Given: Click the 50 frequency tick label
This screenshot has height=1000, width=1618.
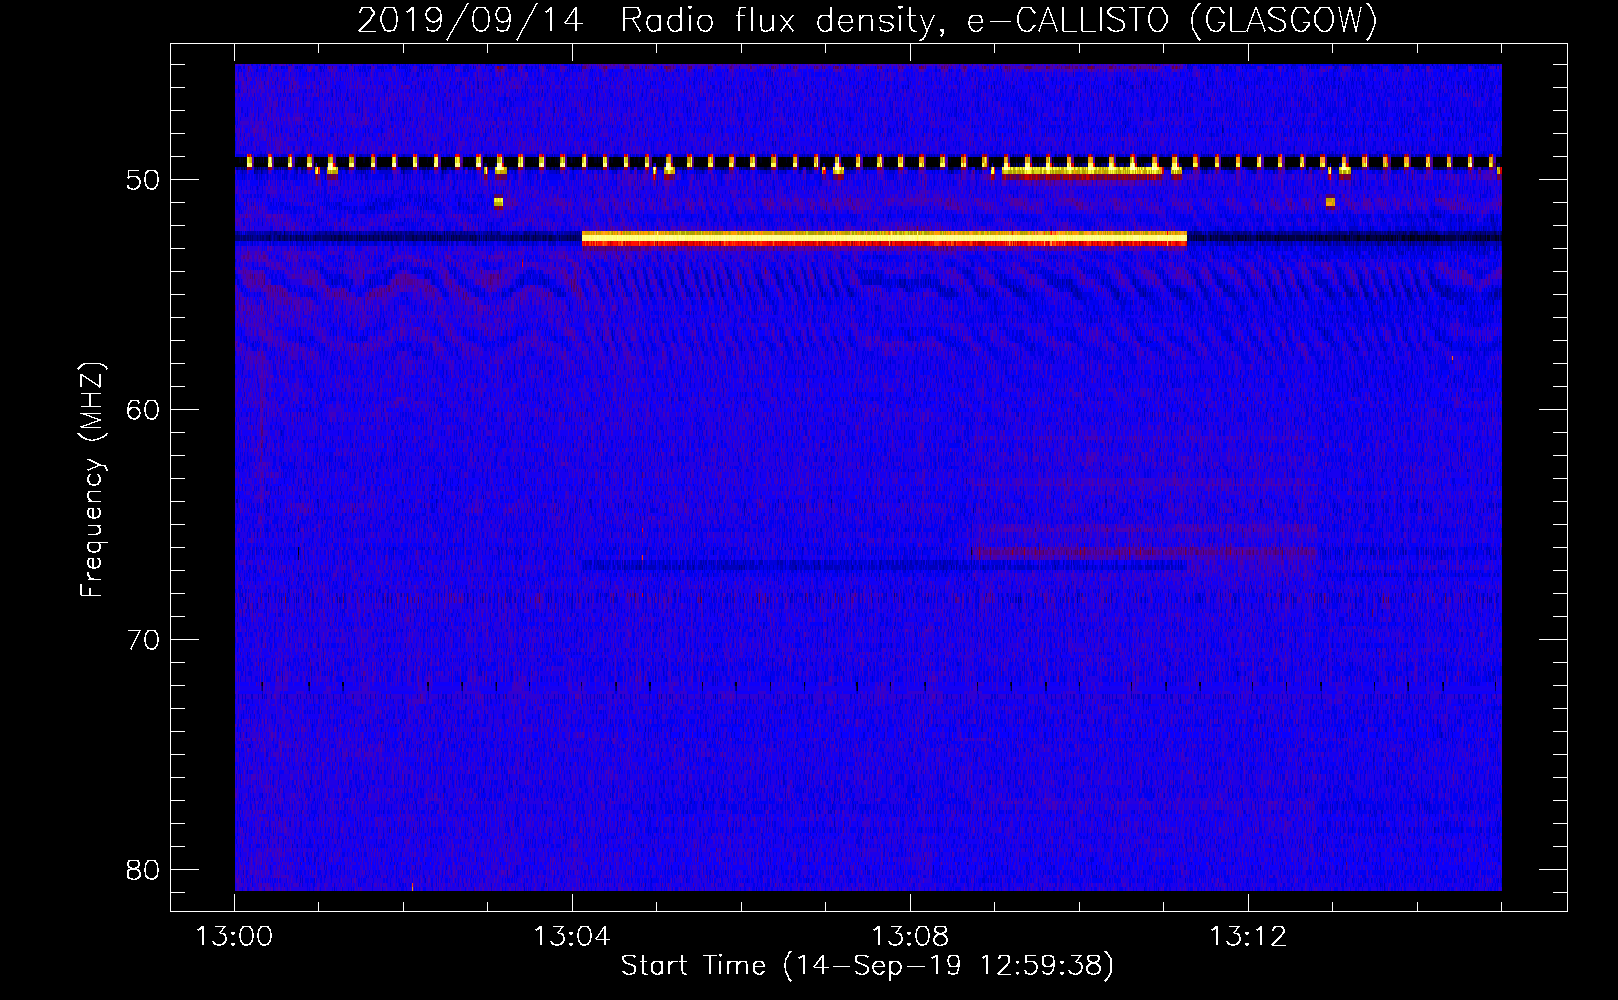Looking at the screenshot, I should (143, 180).
